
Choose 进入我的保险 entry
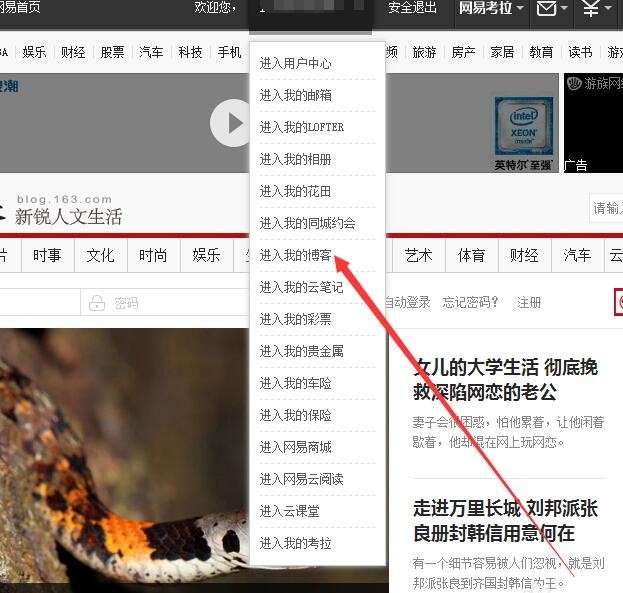(295, 415)
